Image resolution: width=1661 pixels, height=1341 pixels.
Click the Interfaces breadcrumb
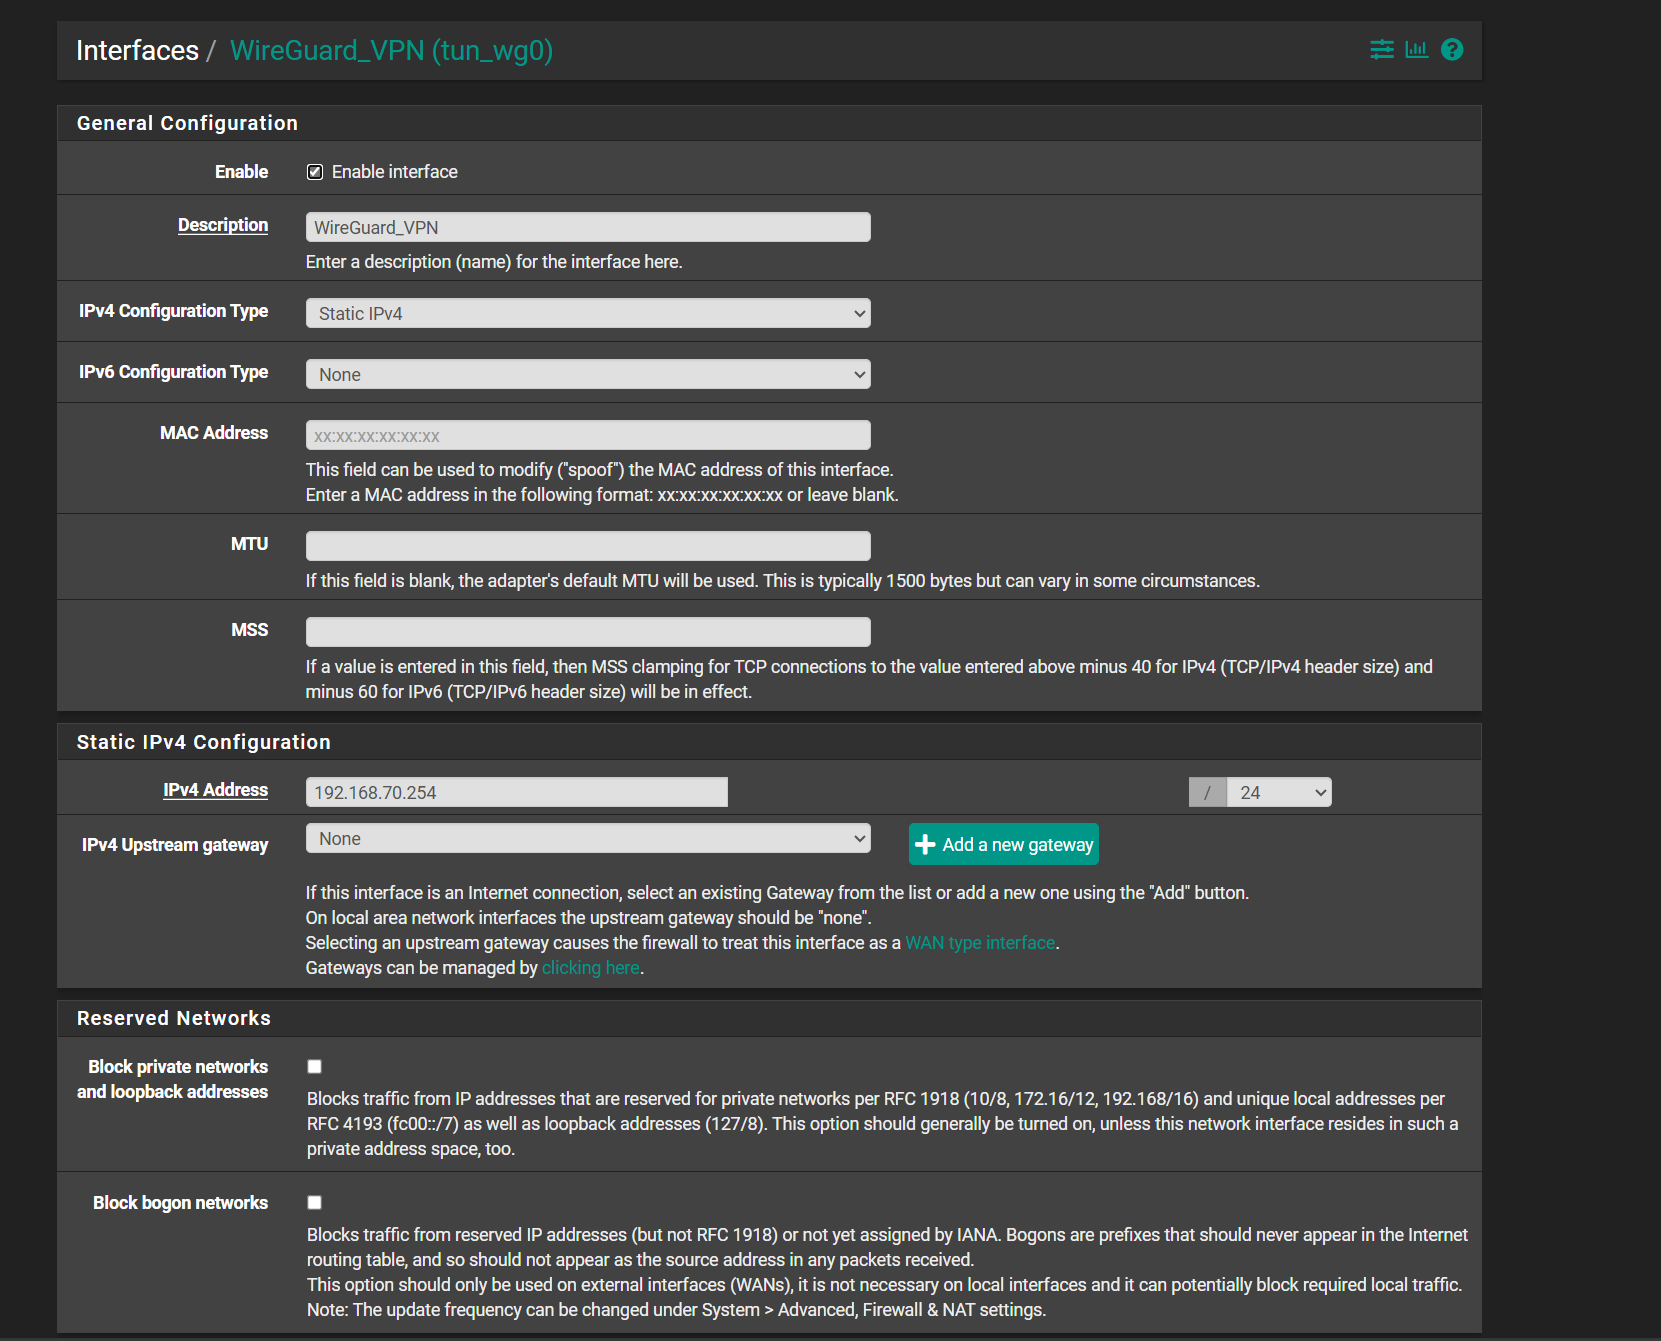click(x=137, y=51)
